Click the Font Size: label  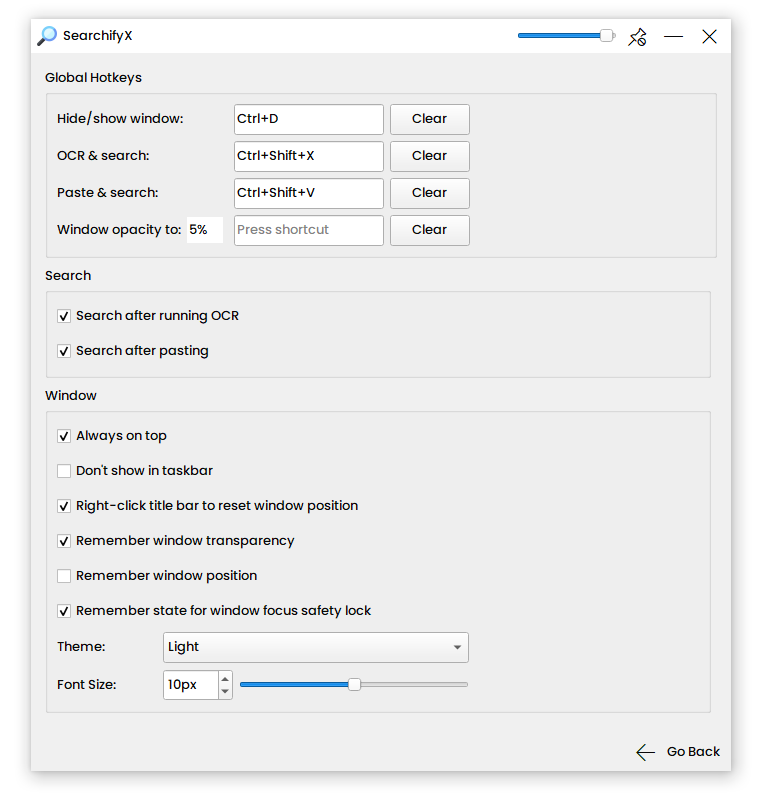[x=87, y=685]
